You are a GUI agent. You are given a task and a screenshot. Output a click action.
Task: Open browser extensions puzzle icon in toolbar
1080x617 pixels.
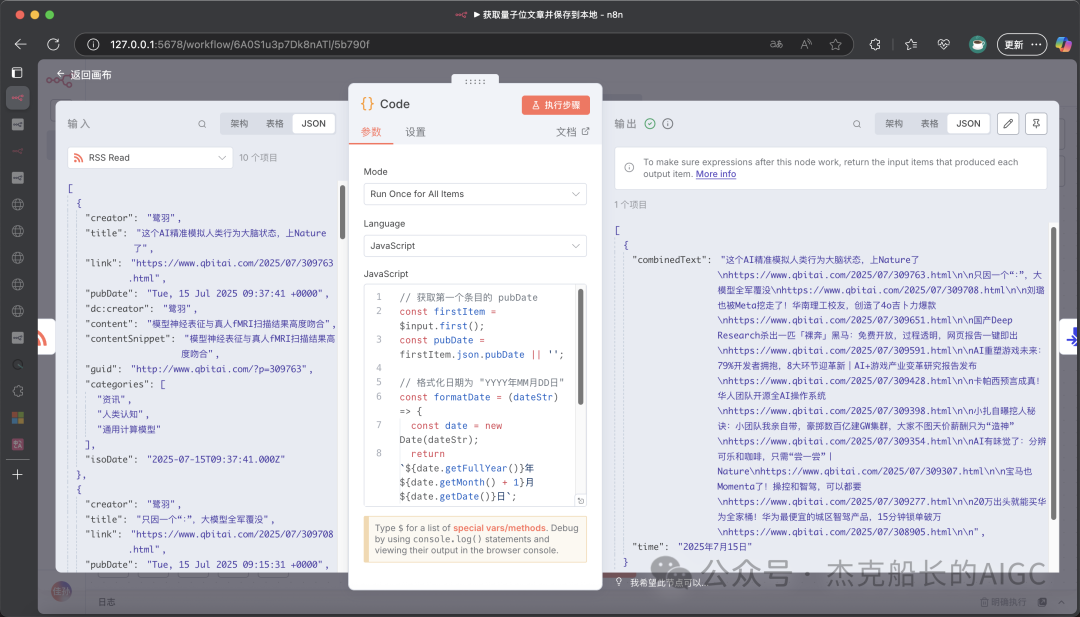[875, 44]
